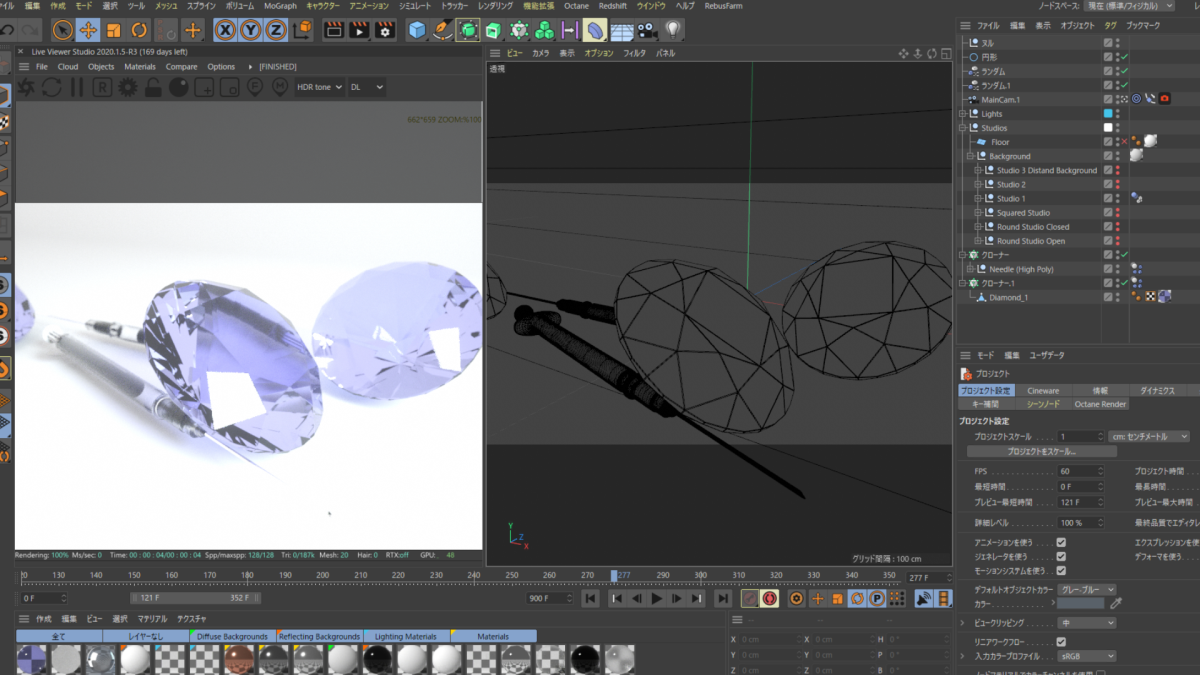Click the light bulb icon
The width and height of the screenshot is (1200, 675).
[x=674, y=30]
